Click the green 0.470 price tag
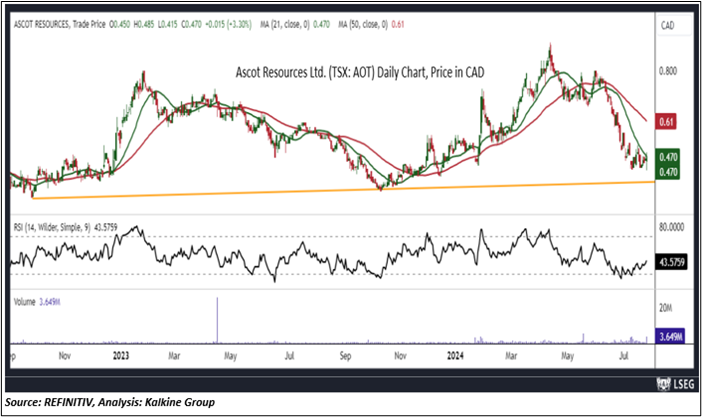The width and height of the screenshot is (702, 417). (668, 157)
